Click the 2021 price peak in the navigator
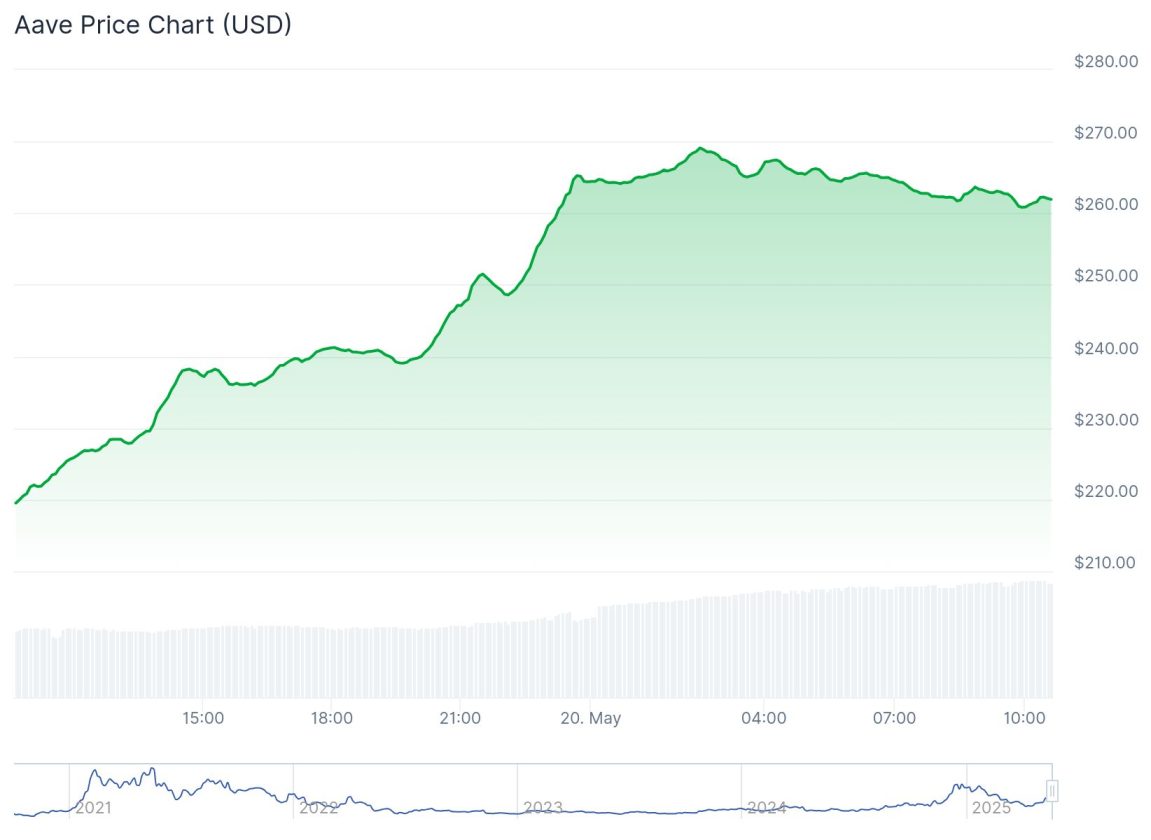This screenshot has width=1151, height=840. [x=152, y=769]
